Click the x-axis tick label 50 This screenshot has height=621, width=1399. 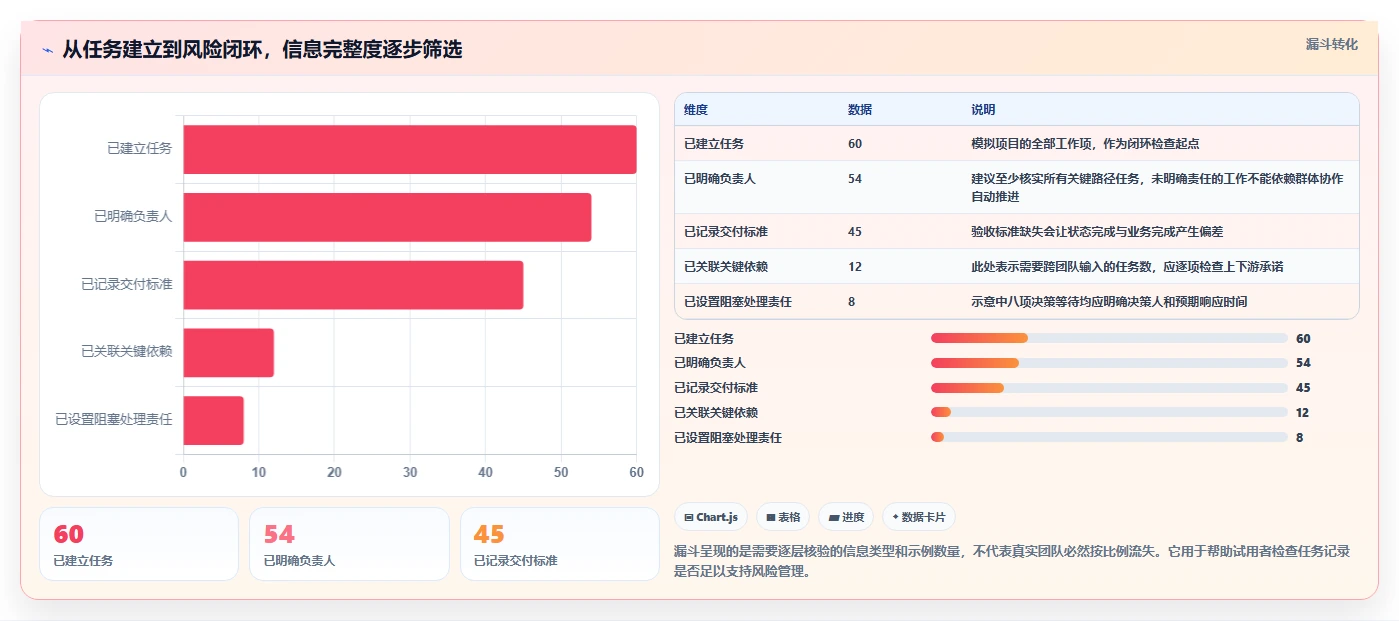pyautogui.click(x=561, y=472)
